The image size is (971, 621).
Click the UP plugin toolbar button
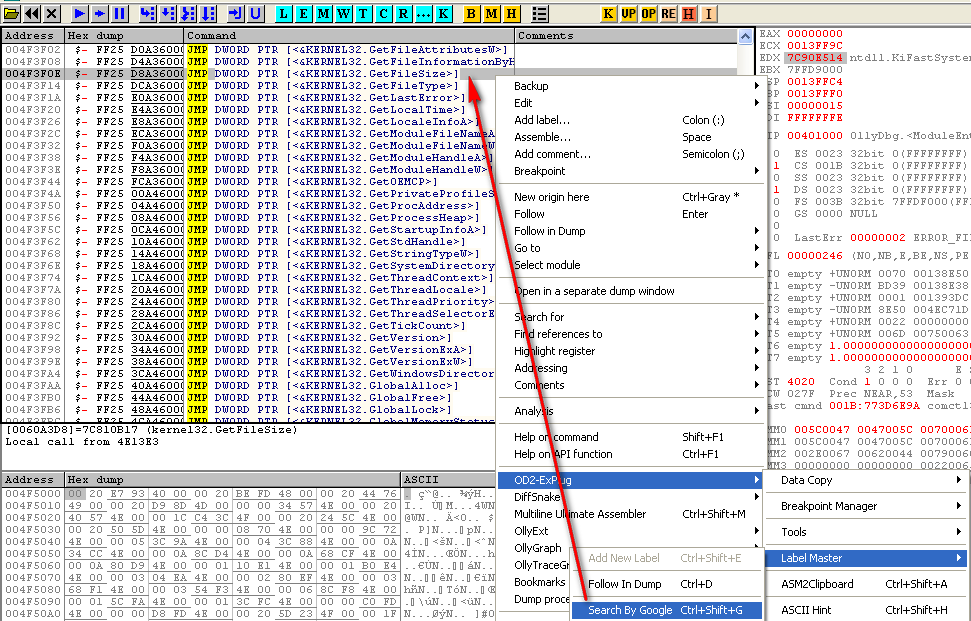pyautogui.click(x=629, y=13)
